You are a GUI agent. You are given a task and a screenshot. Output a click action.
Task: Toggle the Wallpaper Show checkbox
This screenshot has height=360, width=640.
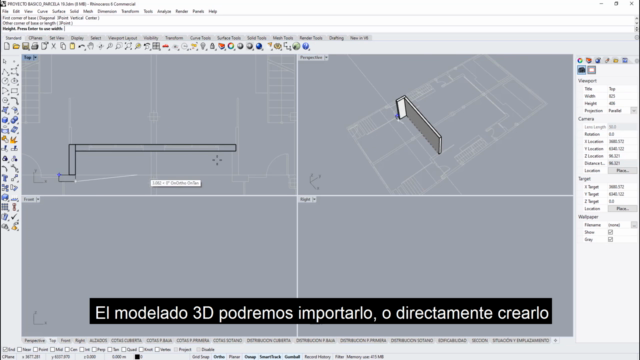point(611,232)
